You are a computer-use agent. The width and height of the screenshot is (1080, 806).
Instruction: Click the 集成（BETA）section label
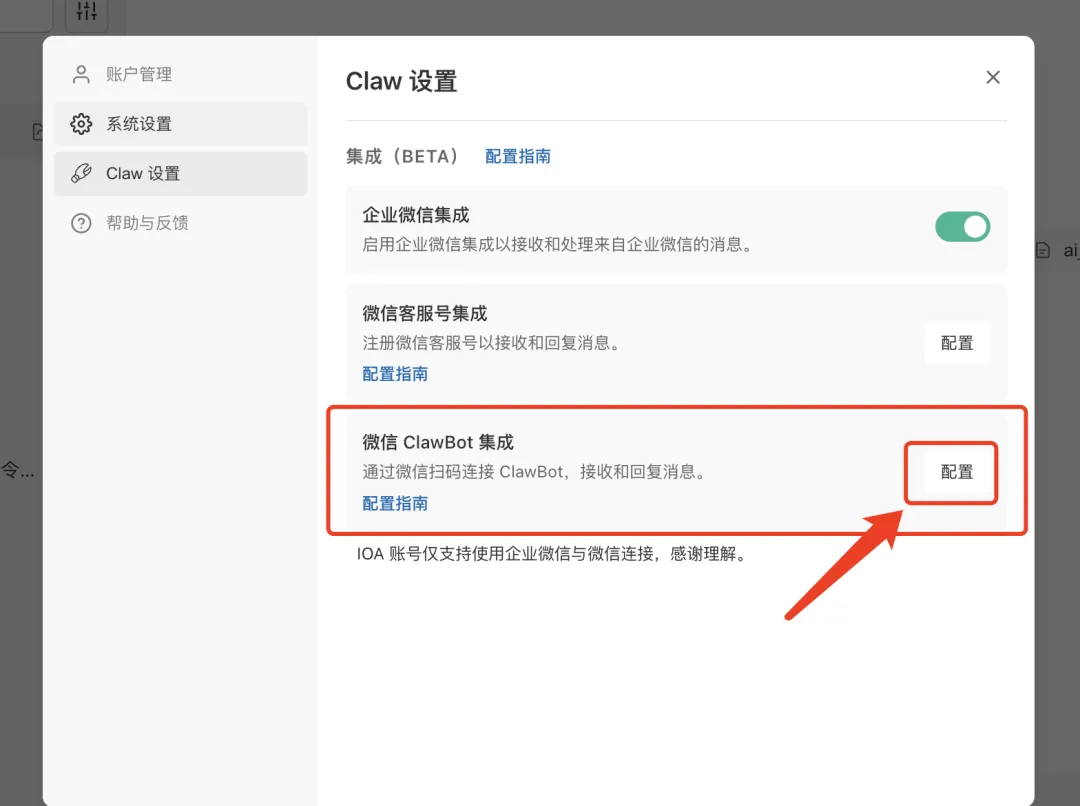(x=402, y=156)
